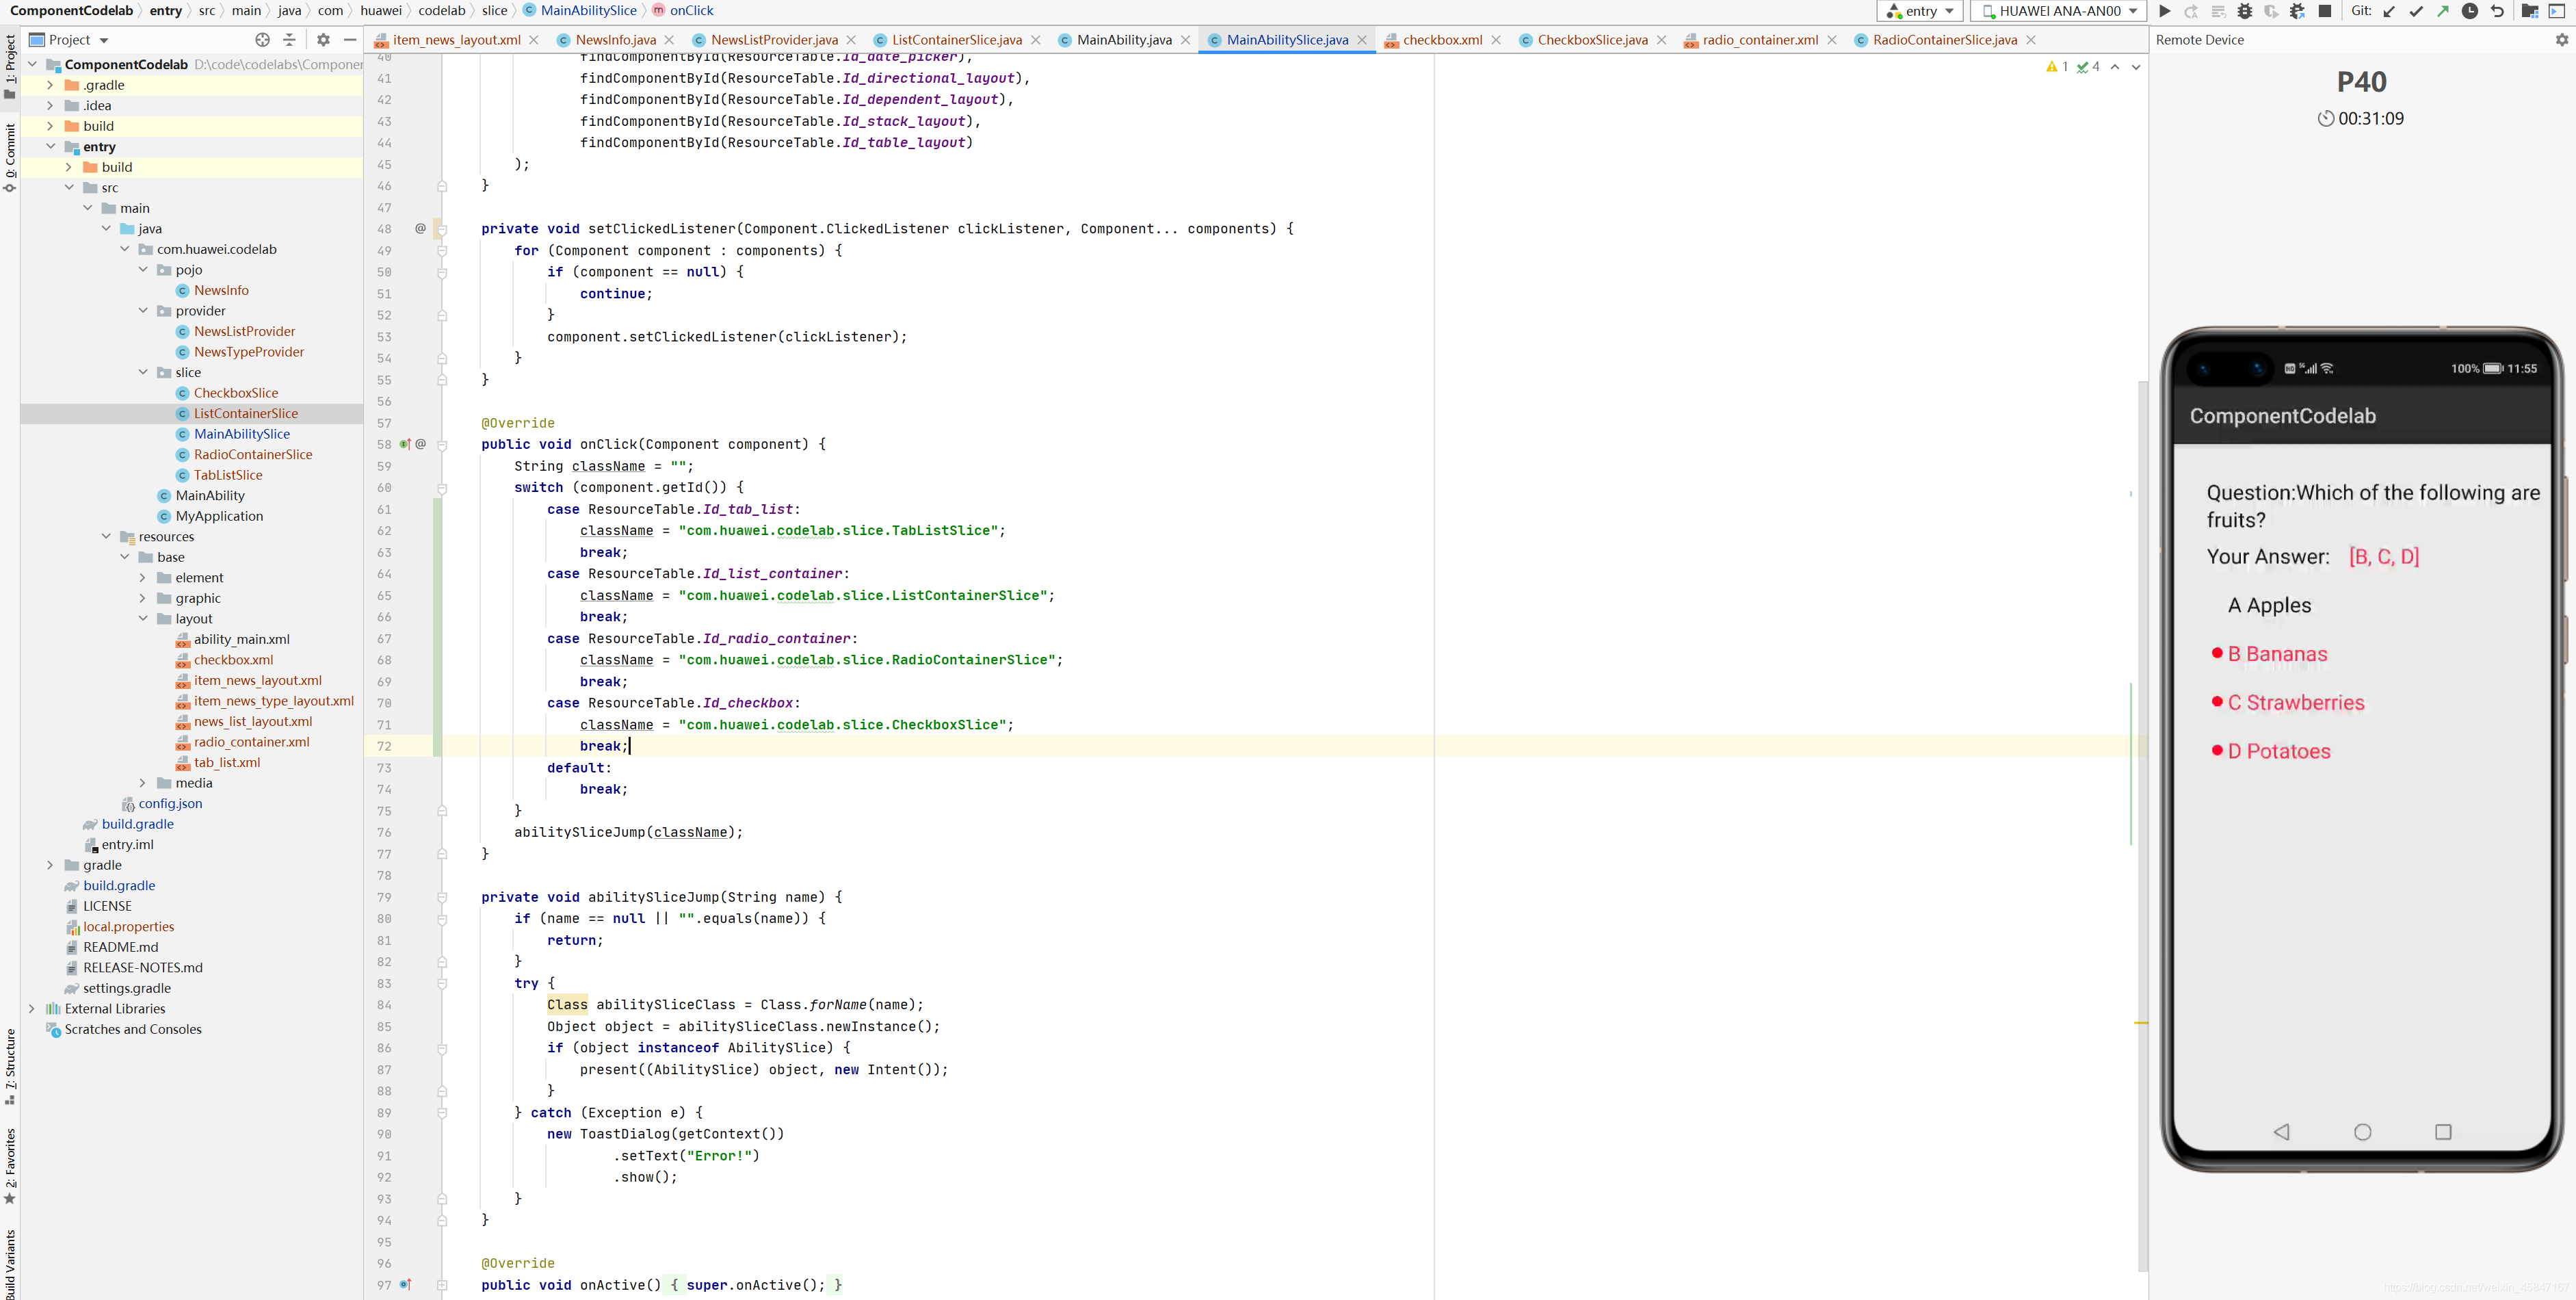Click Git Rollback icon

click(x=2497, y=11)
